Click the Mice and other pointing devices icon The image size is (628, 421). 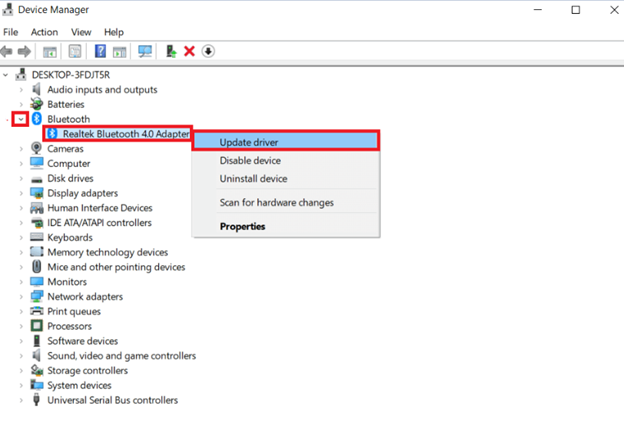36,266
